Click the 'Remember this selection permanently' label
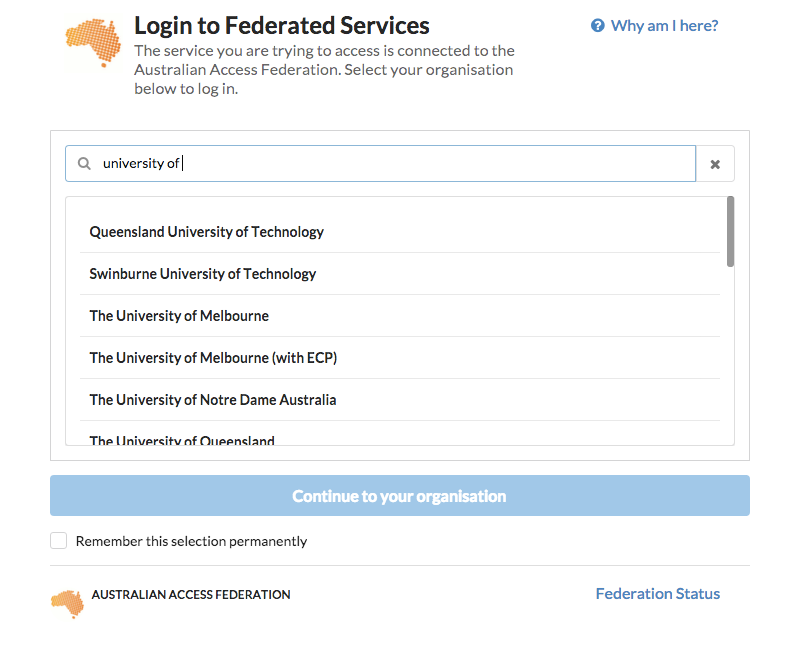 point(191,541)
